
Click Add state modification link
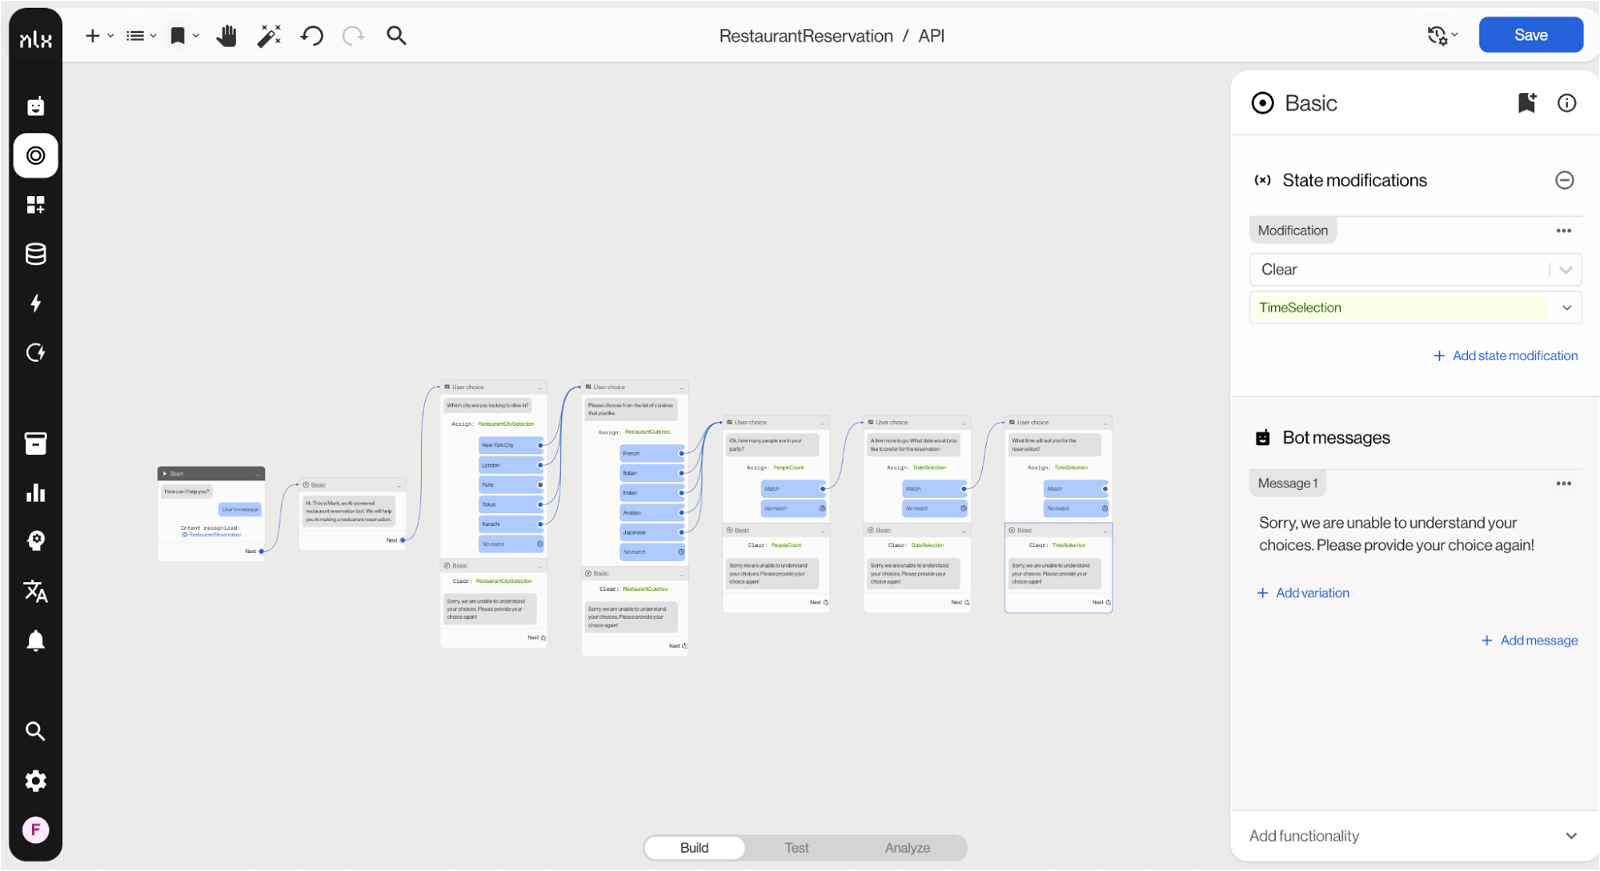(x=1506, y=356)
